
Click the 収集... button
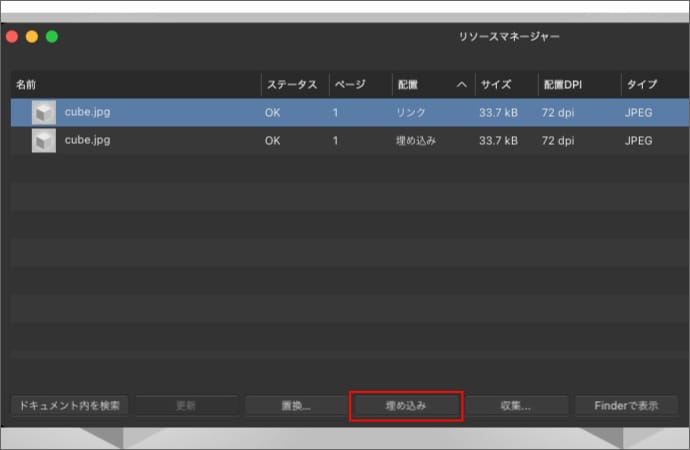[x=514, y=406]
